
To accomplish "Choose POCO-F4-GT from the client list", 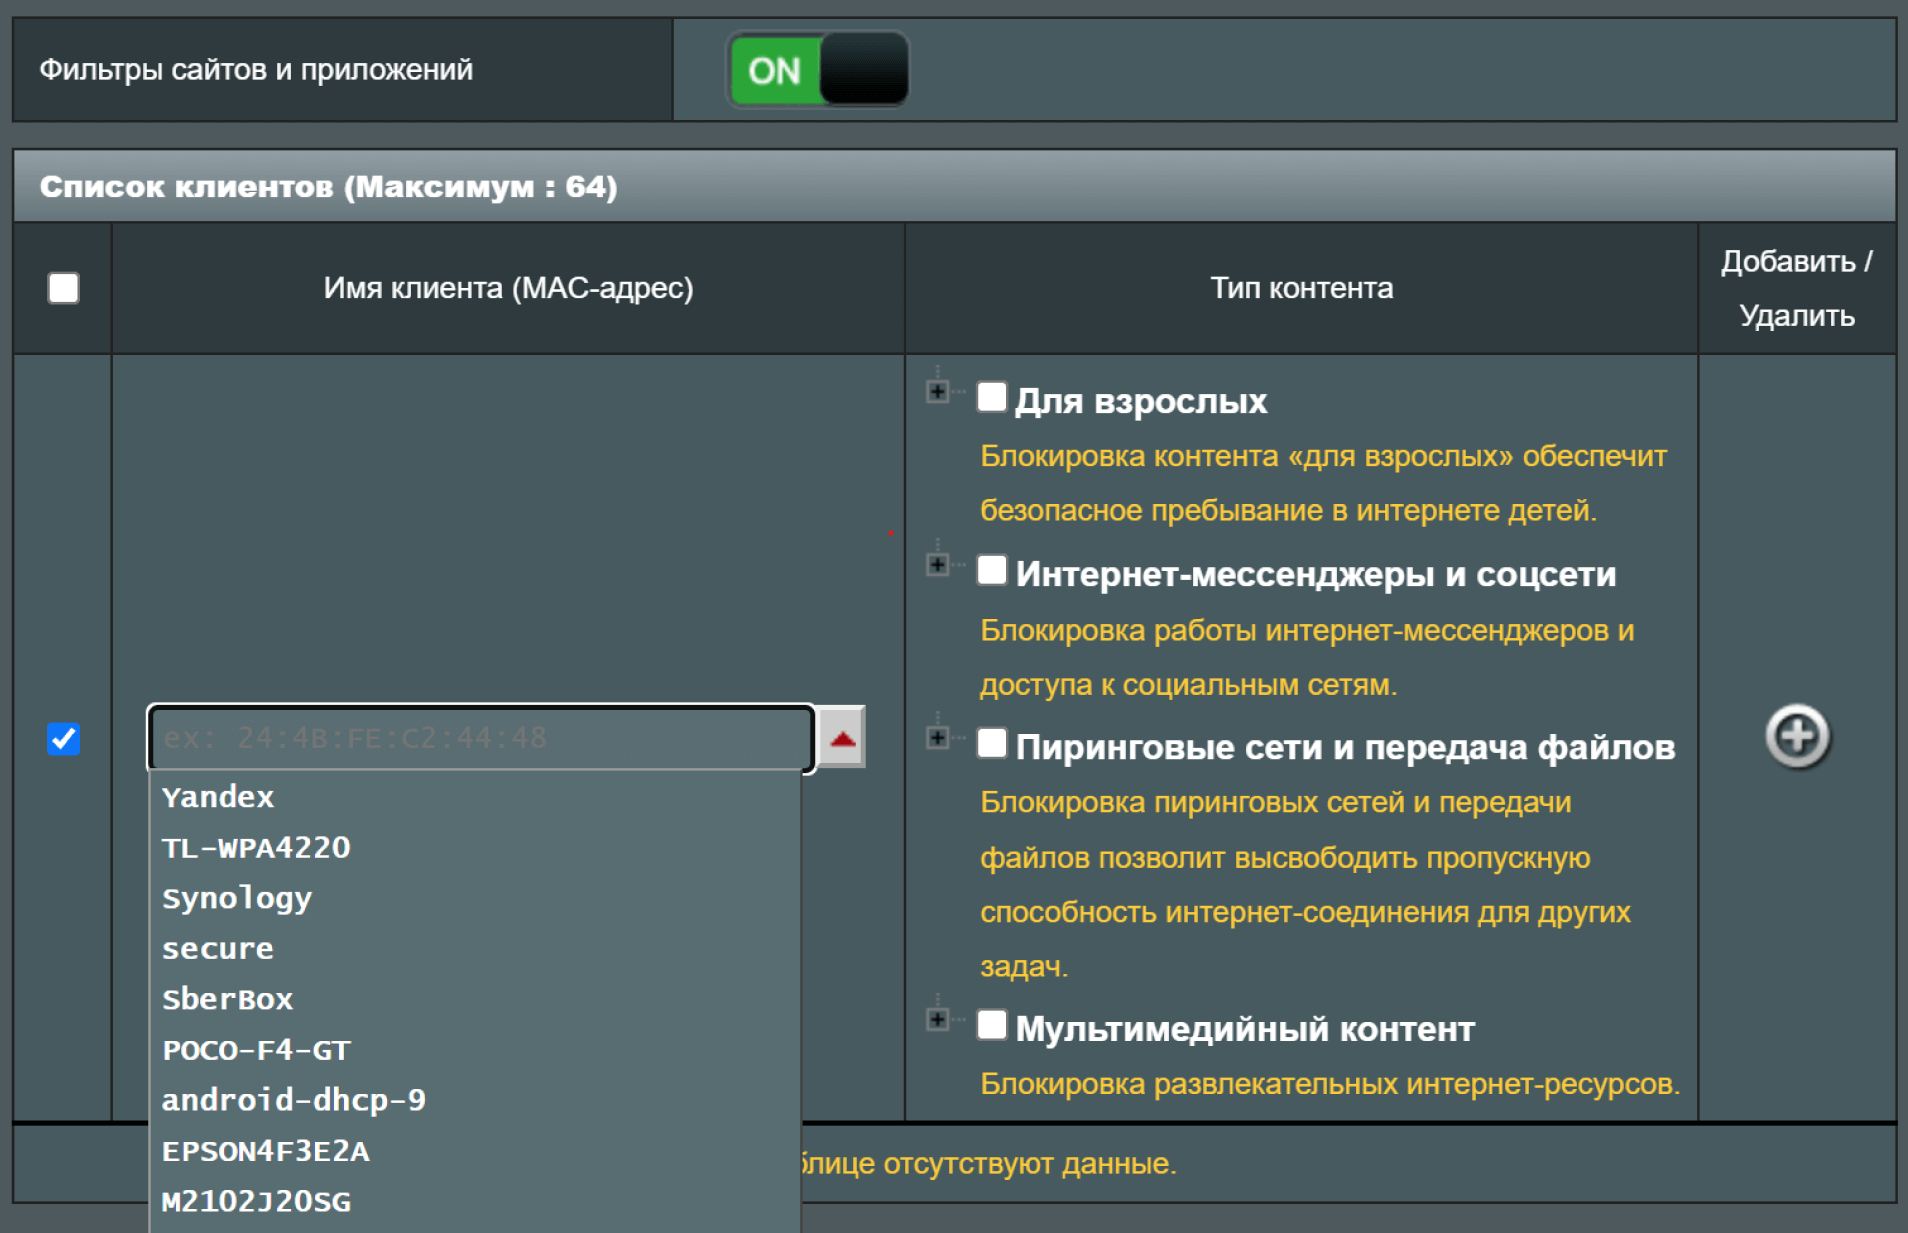I will click(x=256, y=1050).
